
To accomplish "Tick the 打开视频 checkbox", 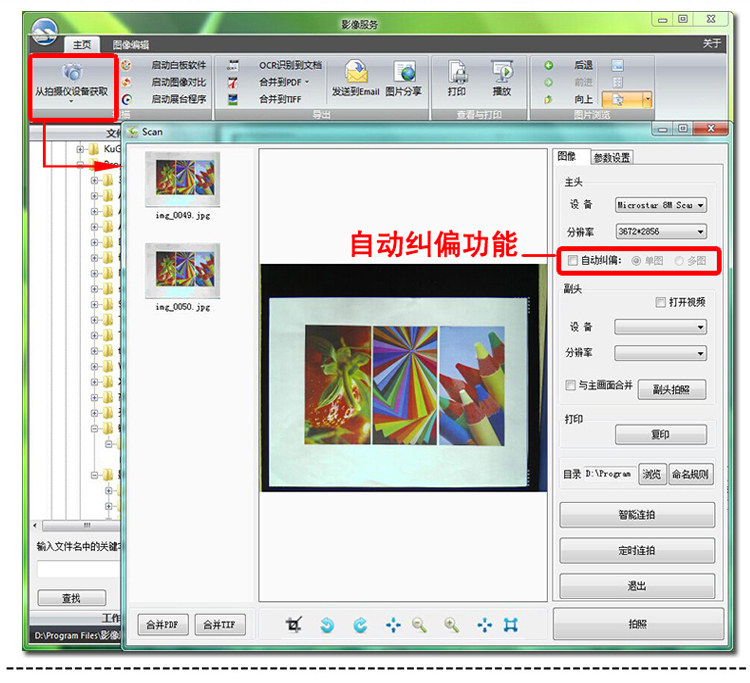I will click(661, 302).
